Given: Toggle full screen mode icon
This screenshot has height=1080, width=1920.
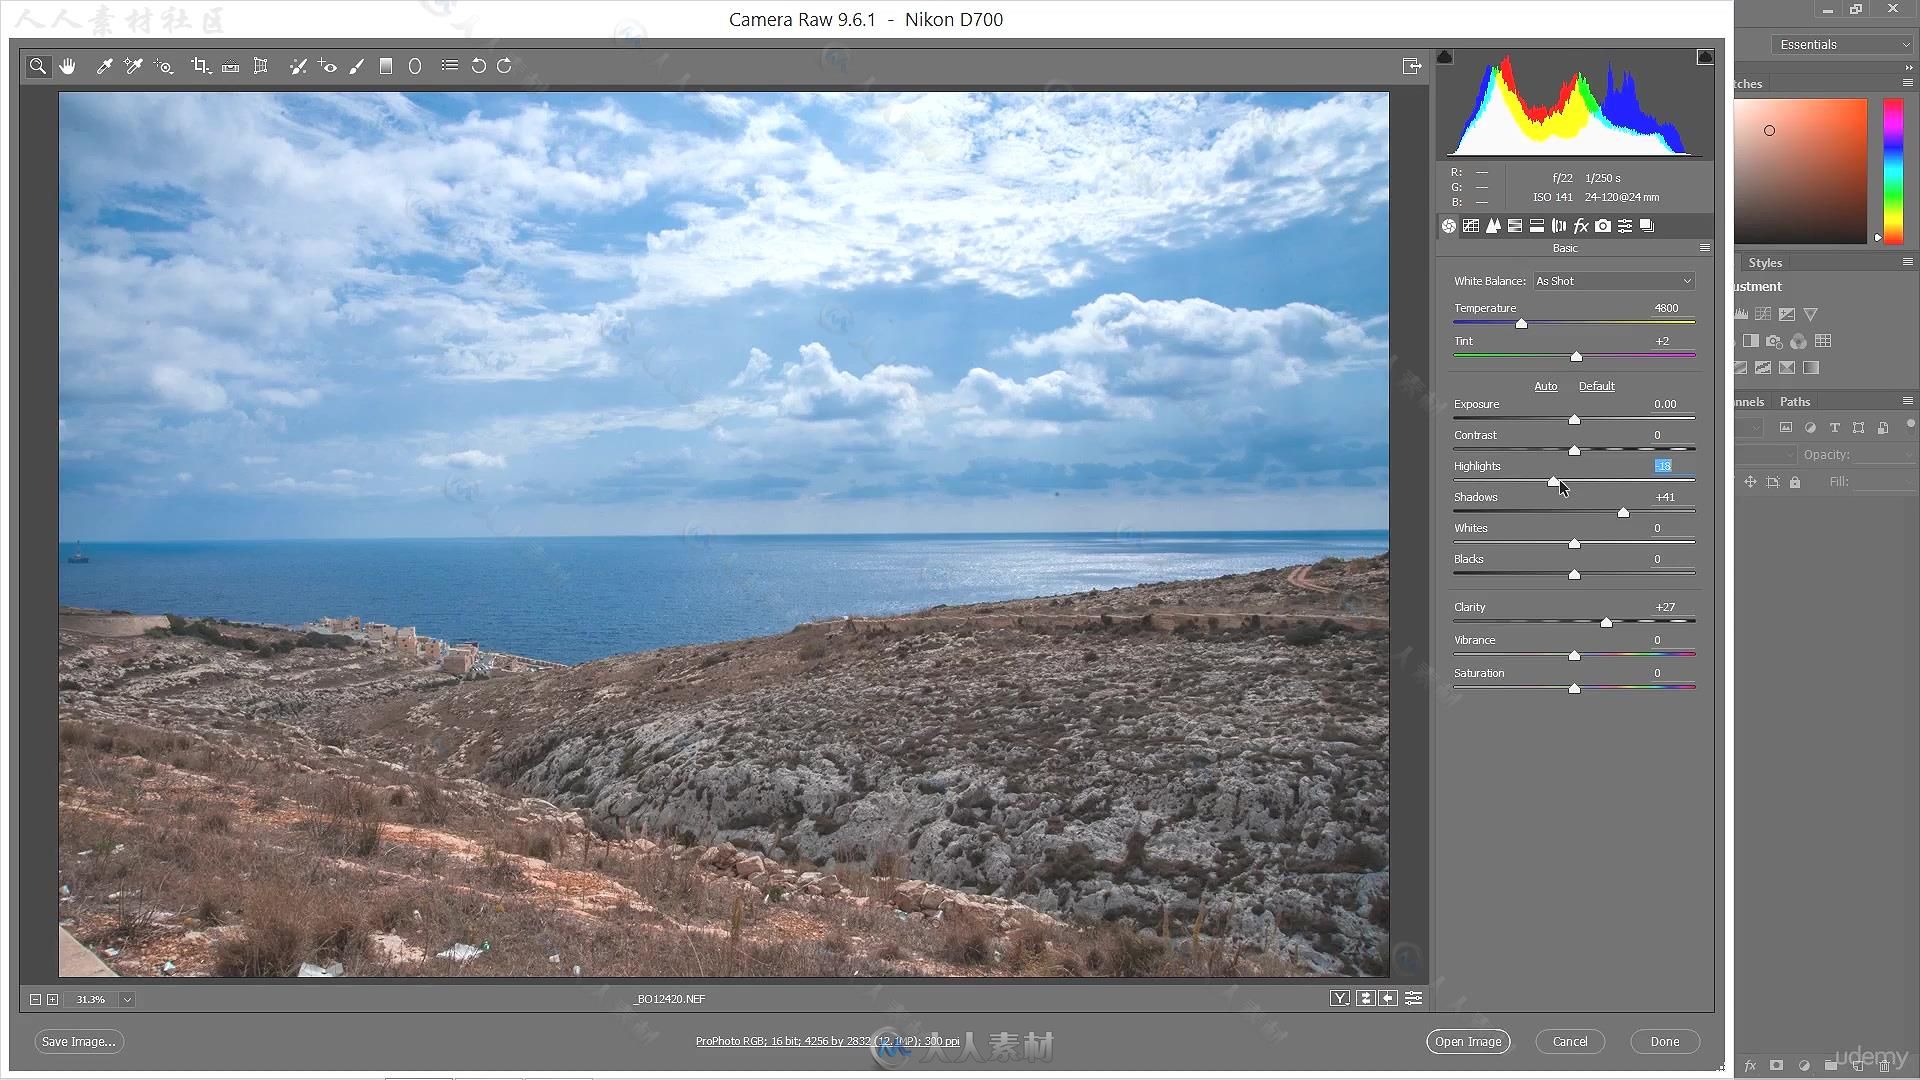Looking at the screenshot, I should point(1412,66).
